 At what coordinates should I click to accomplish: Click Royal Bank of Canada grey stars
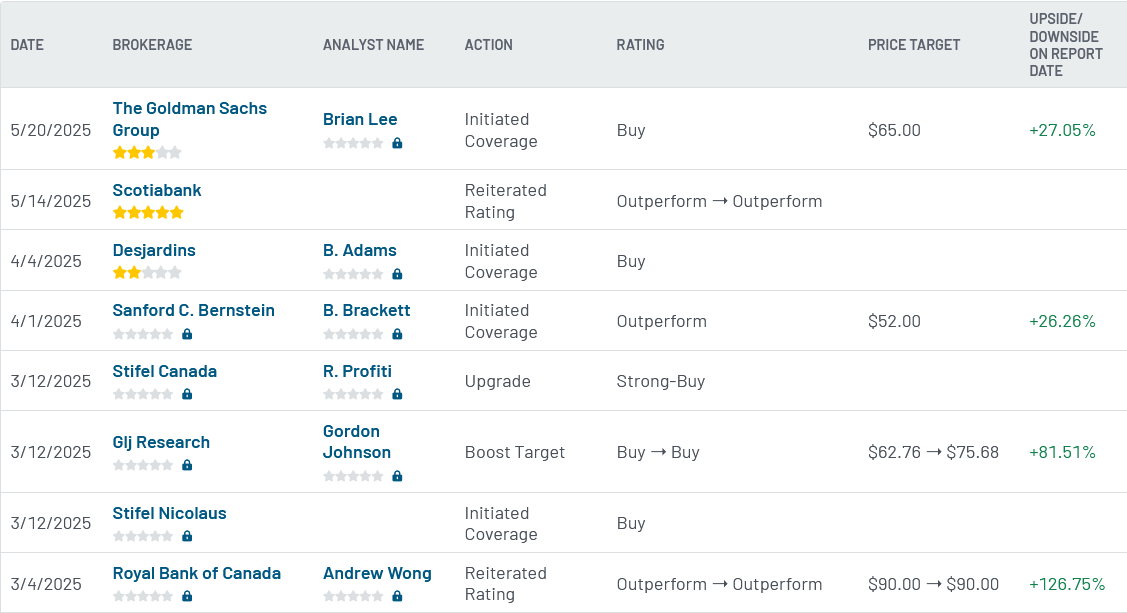coord(143,596)
